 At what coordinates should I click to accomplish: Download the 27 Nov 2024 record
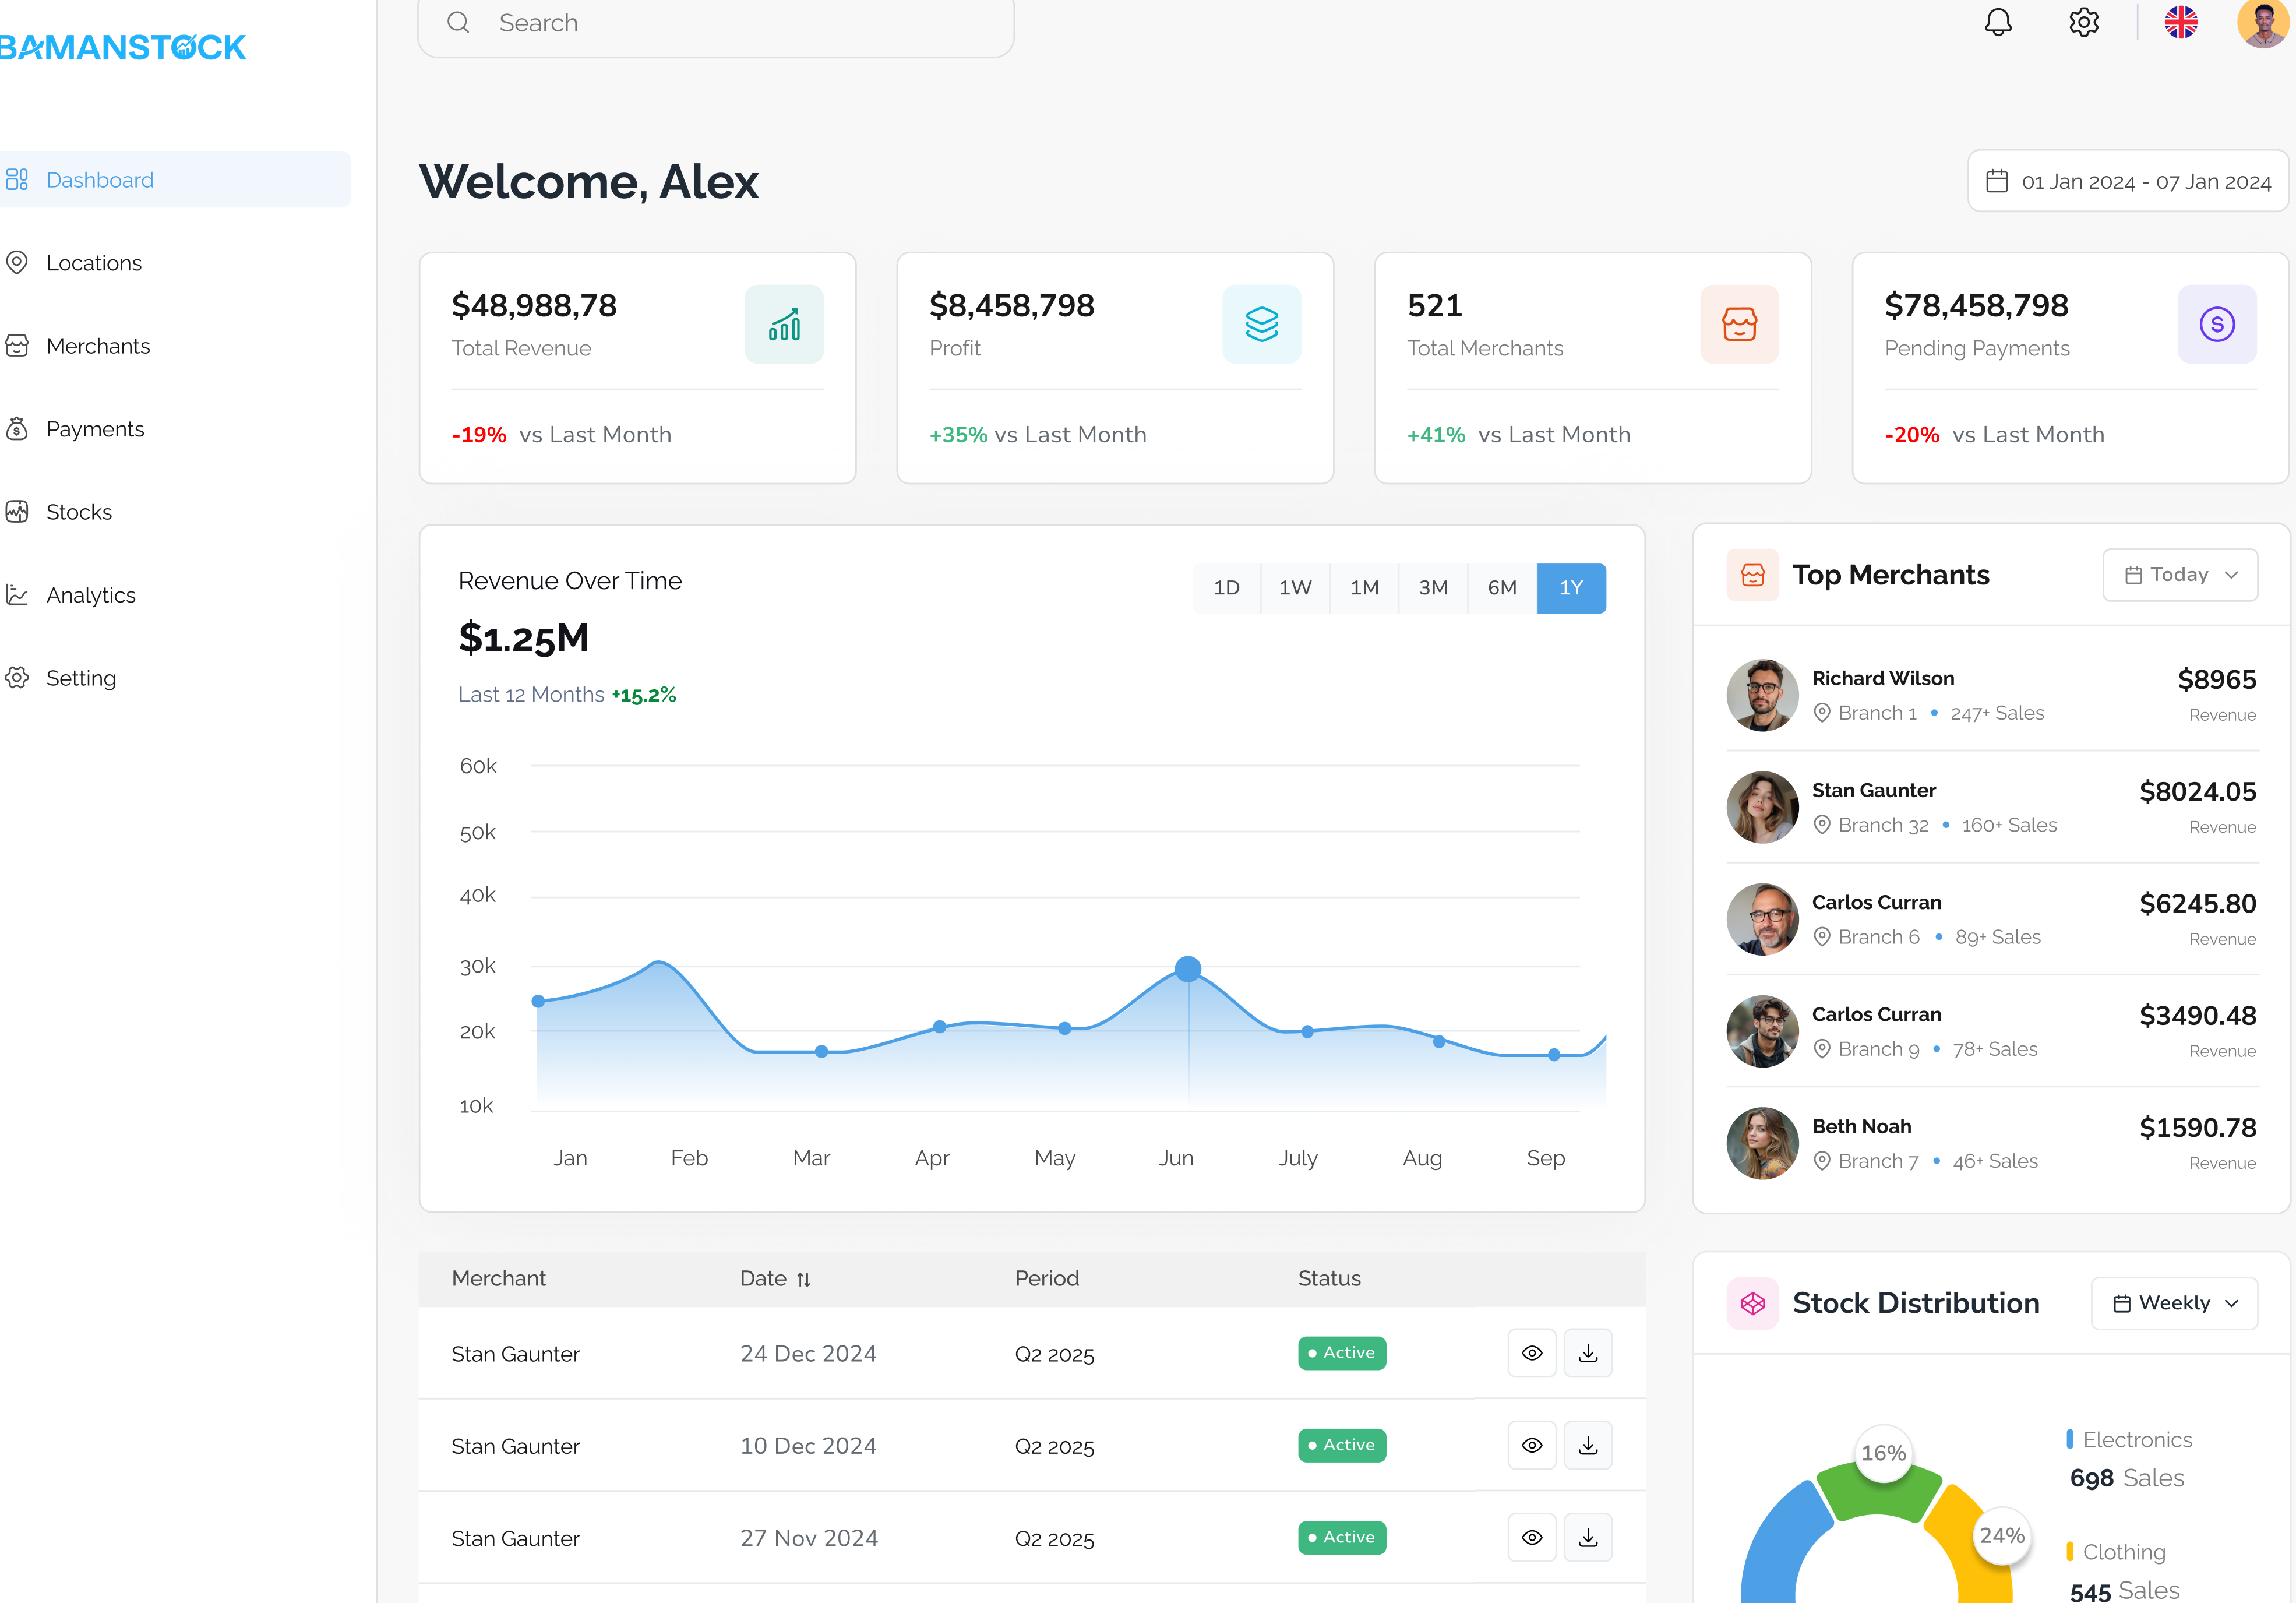[1588, 1537]
